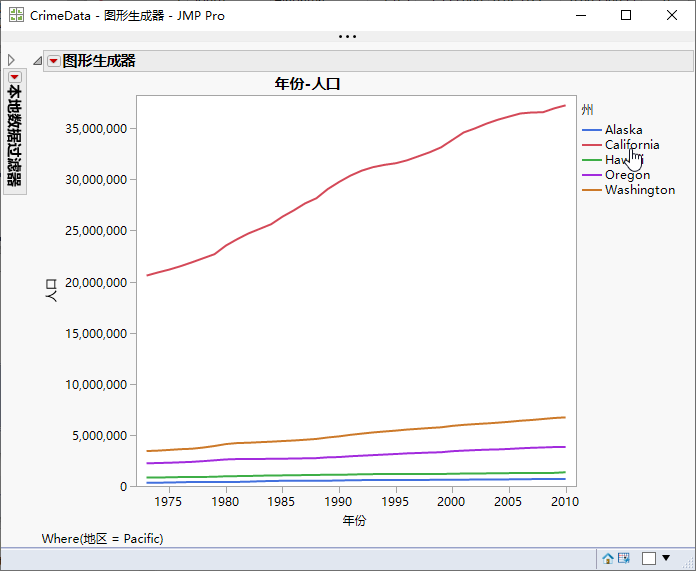This screenshot has height=571, width=696.
Task: Click the legend title 州
Action: point(587,110)
